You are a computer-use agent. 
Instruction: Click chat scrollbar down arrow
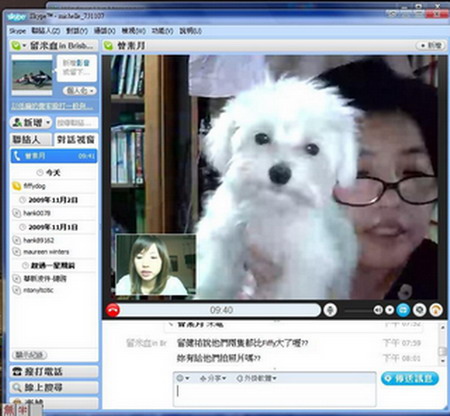[443, 361]
